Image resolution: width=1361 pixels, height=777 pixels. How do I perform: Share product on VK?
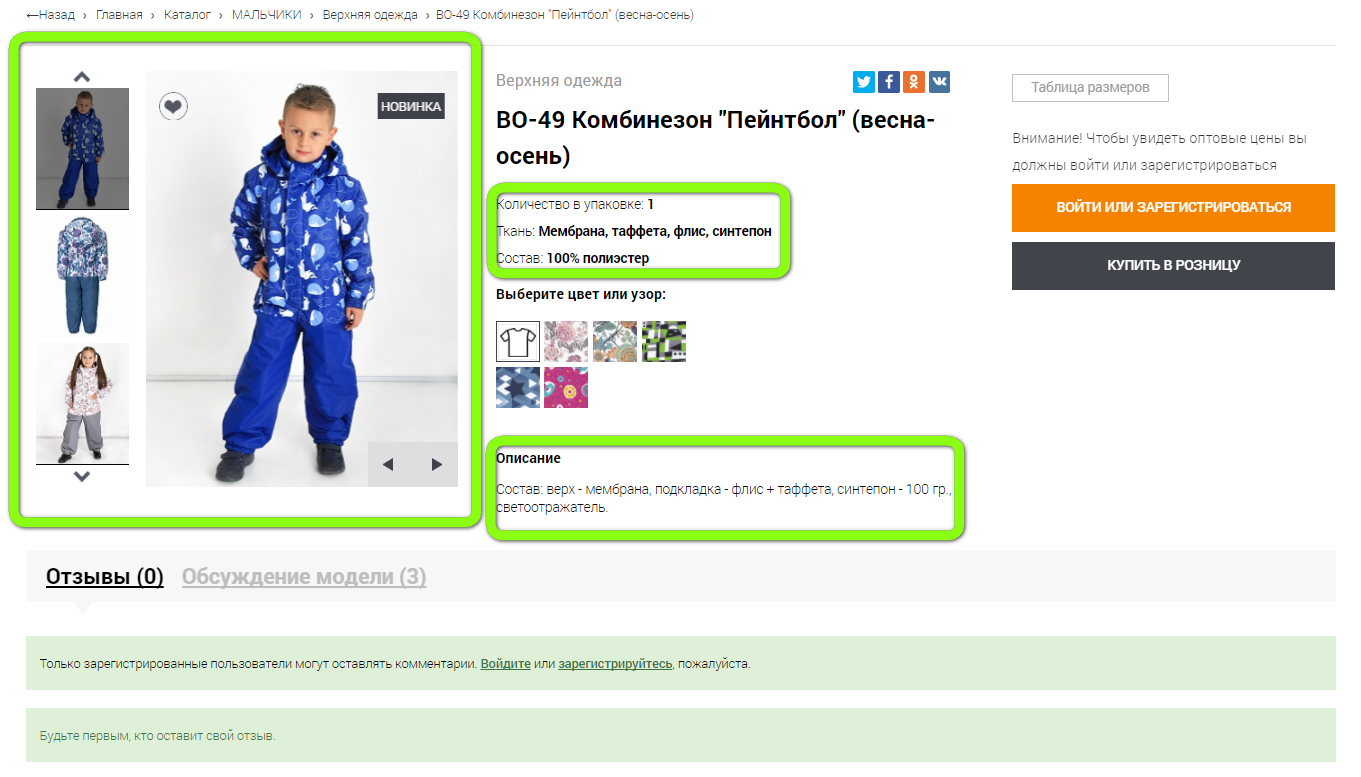click(939, 82)
